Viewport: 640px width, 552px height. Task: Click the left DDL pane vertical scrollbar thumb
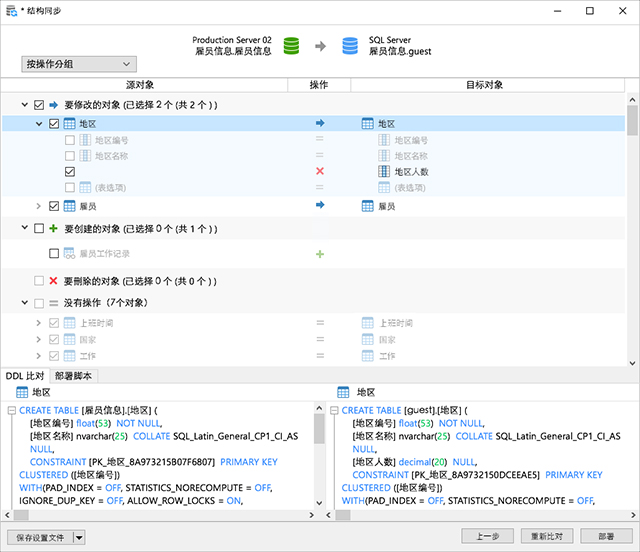pos(319,429)
